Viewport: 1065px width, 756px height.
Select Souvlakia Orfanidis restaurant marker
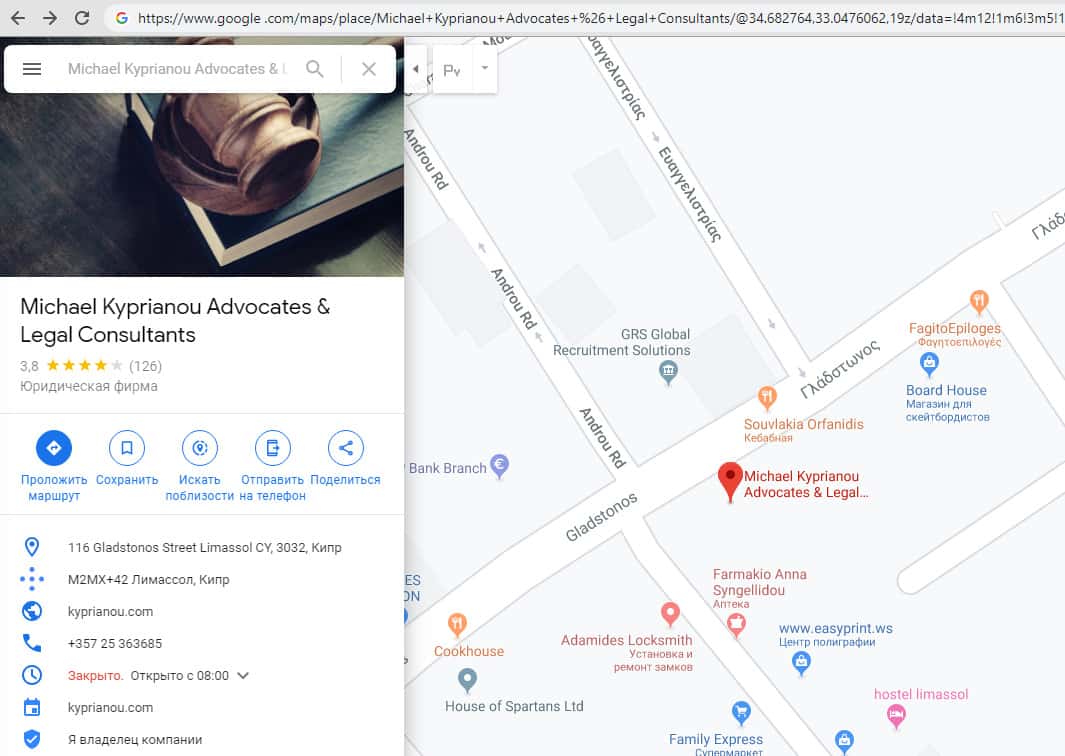pos(767,397)
